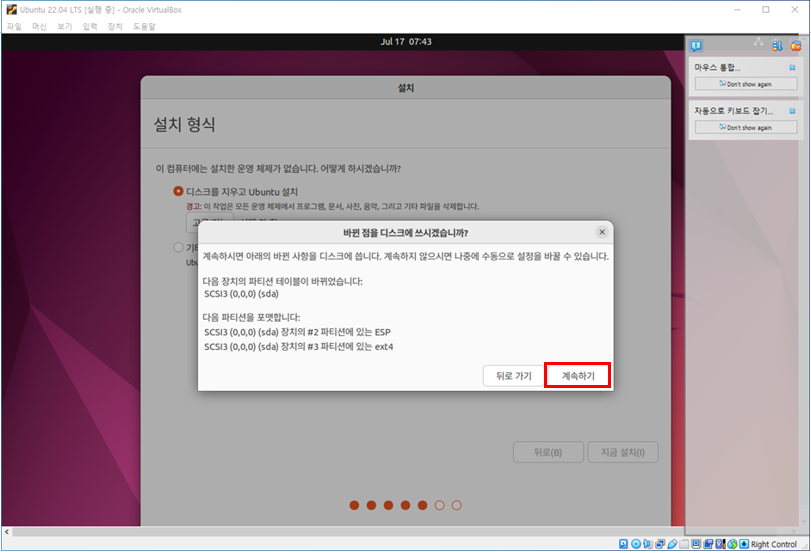Click the USB devices status icon
811x553 pixels.
[672, 544]
